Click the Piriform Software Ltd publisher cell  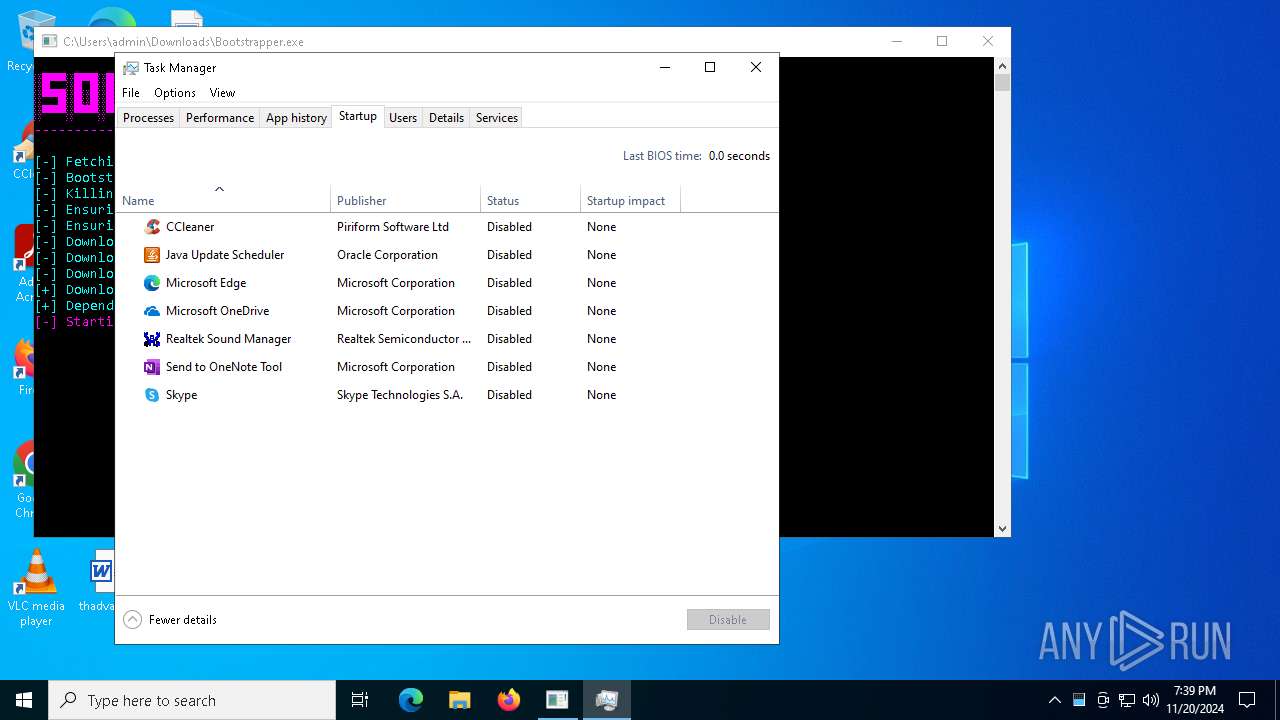tap(393, 227)
